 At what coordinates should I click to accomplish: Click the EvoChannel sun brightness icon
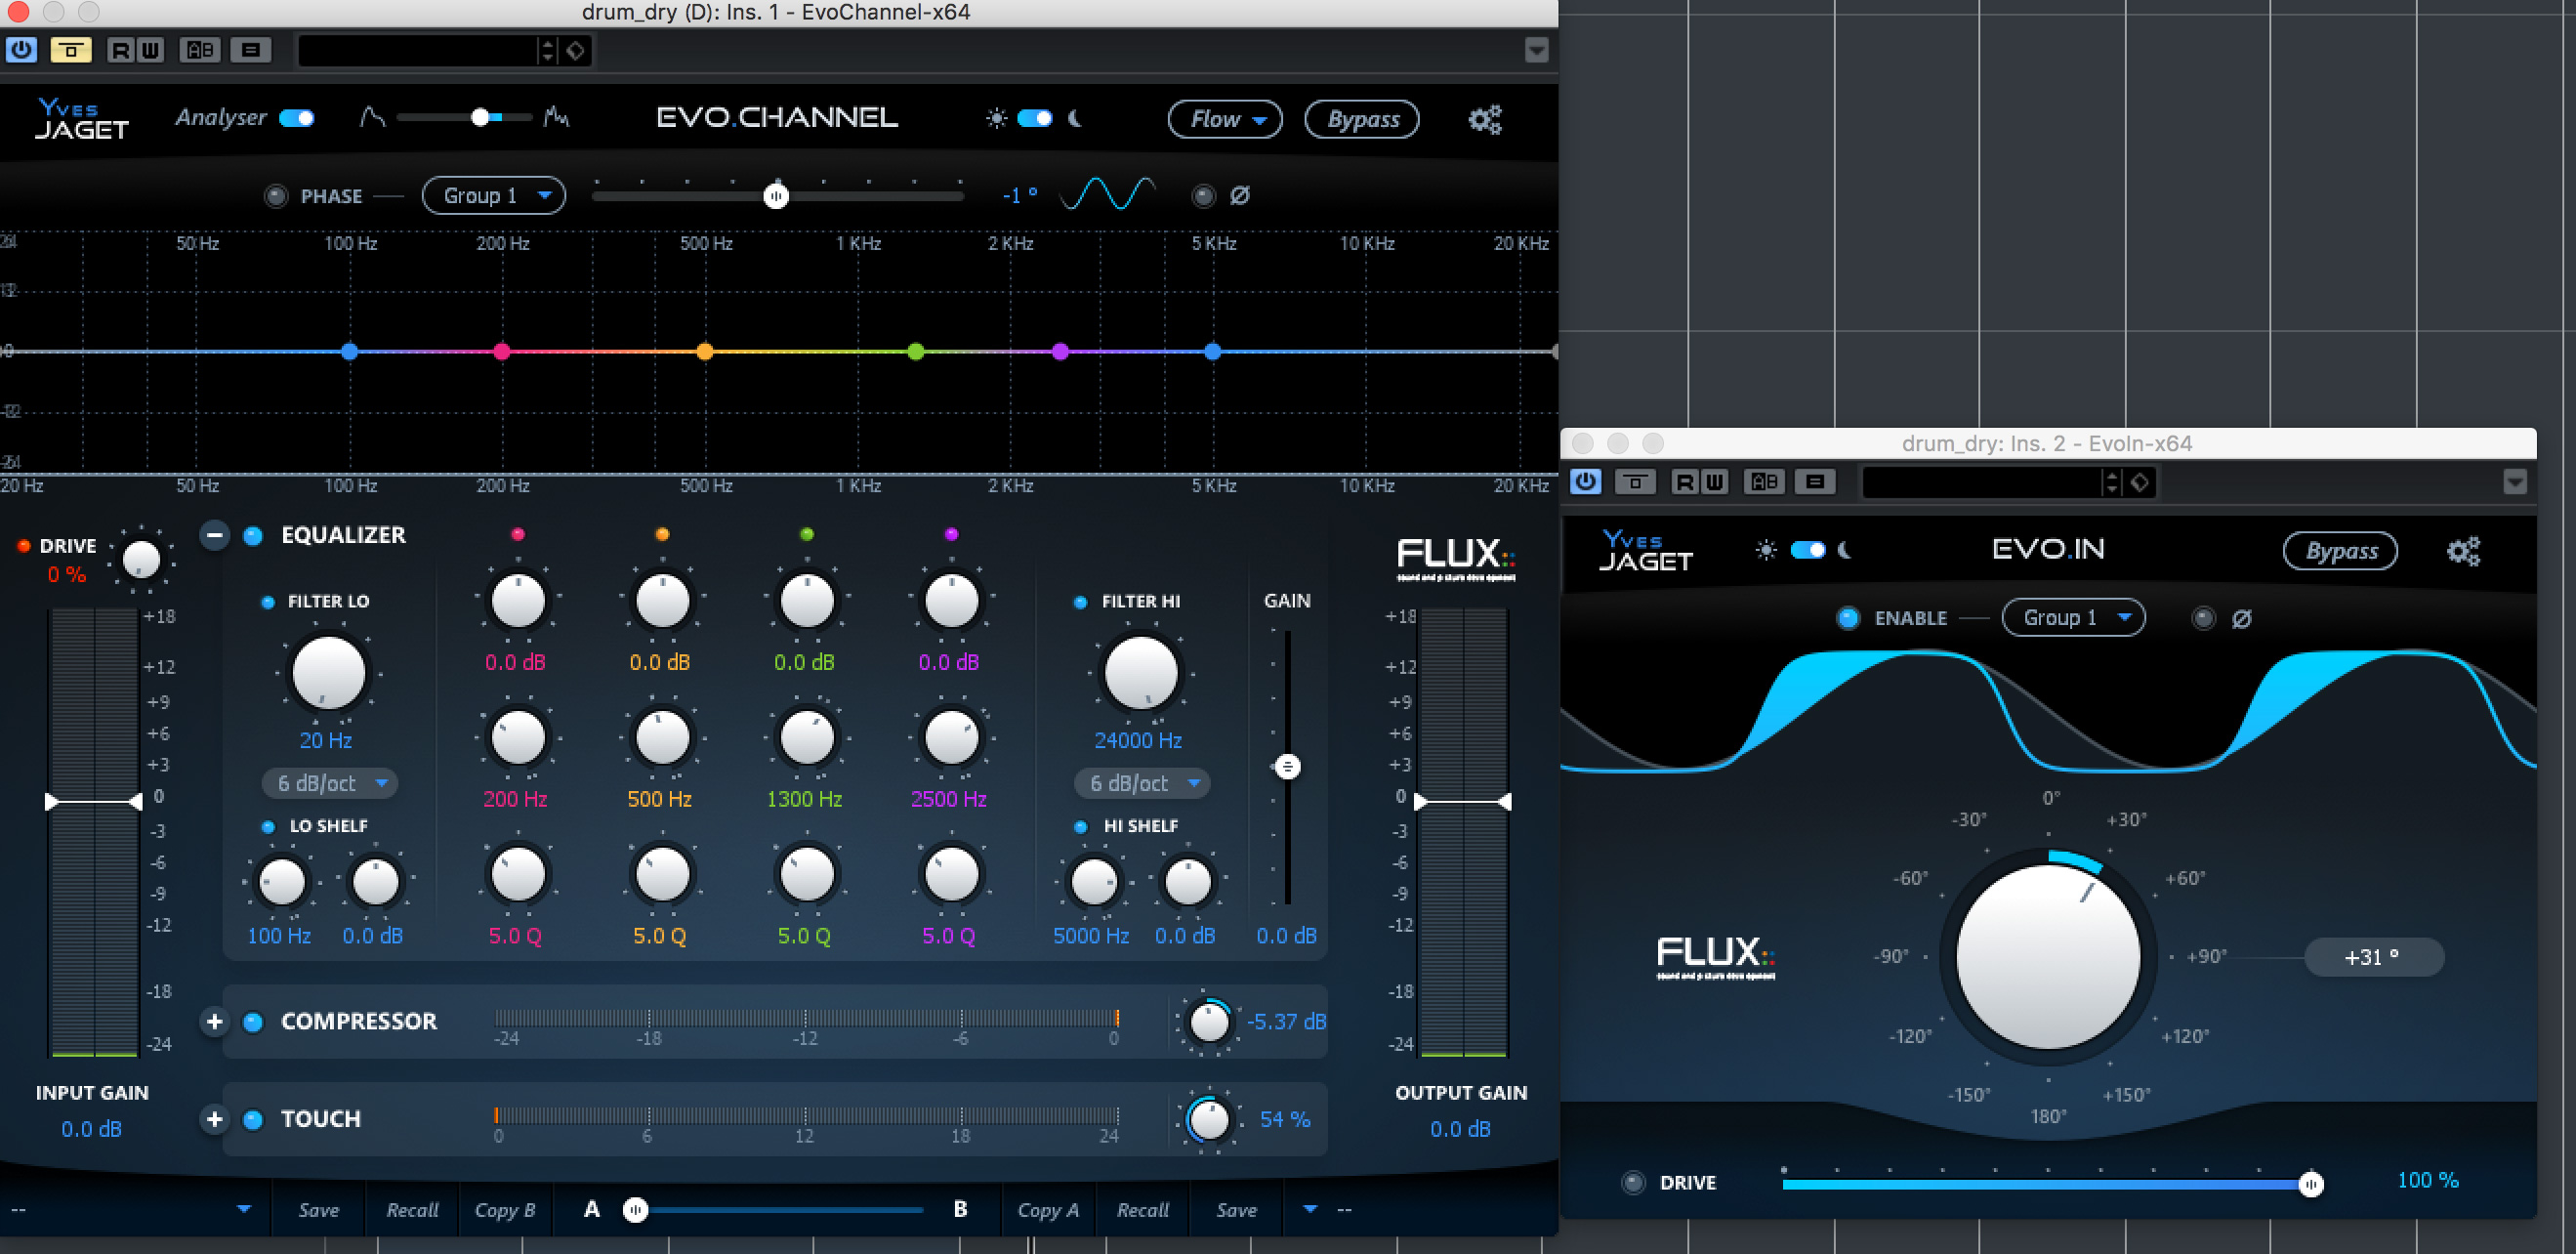996,118
